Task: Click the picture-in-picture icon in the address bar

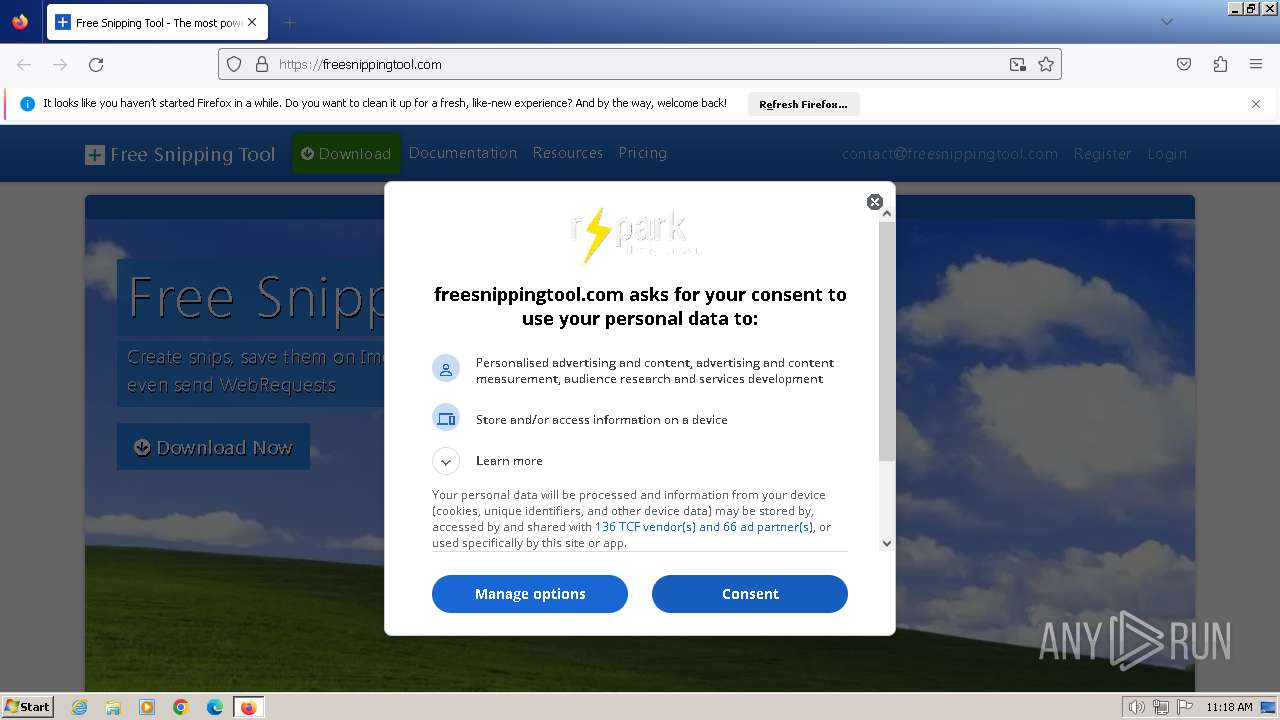Action: (1018, 64)
